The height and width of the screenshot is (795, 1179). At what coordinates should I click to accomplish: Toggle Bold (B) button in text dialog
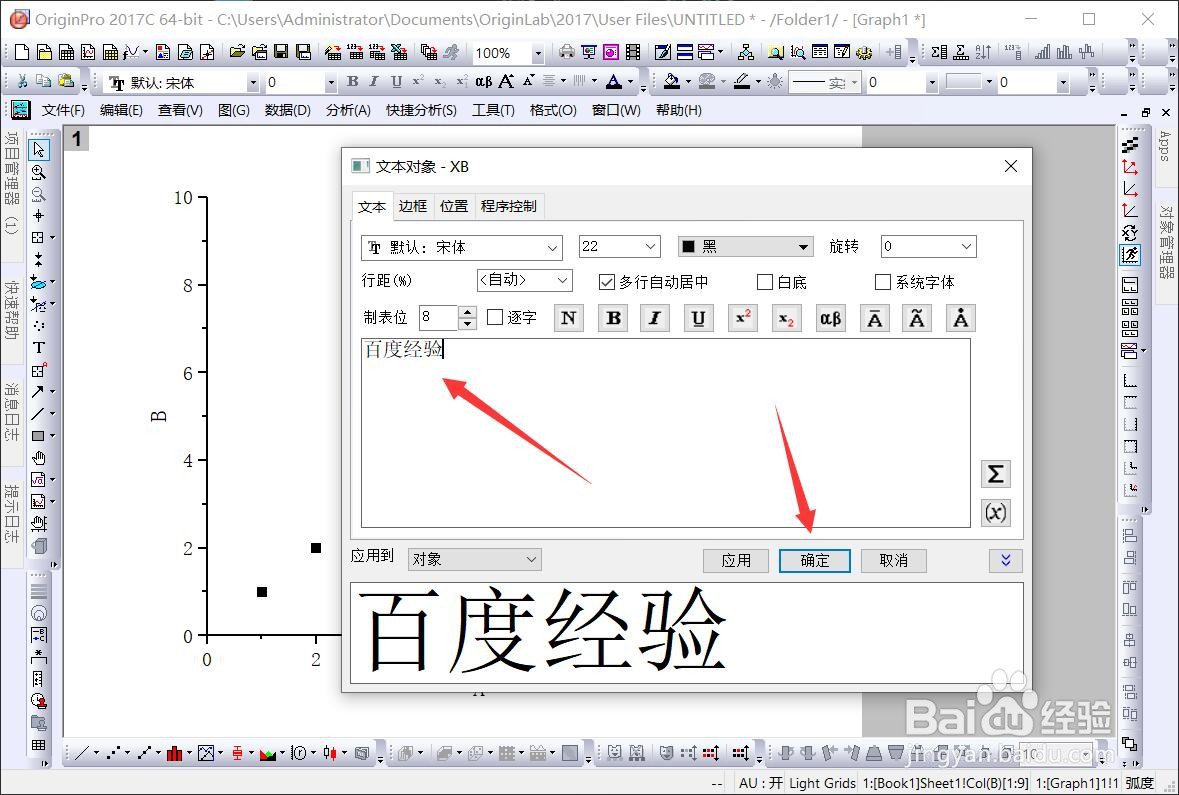[x=613, y=318]
